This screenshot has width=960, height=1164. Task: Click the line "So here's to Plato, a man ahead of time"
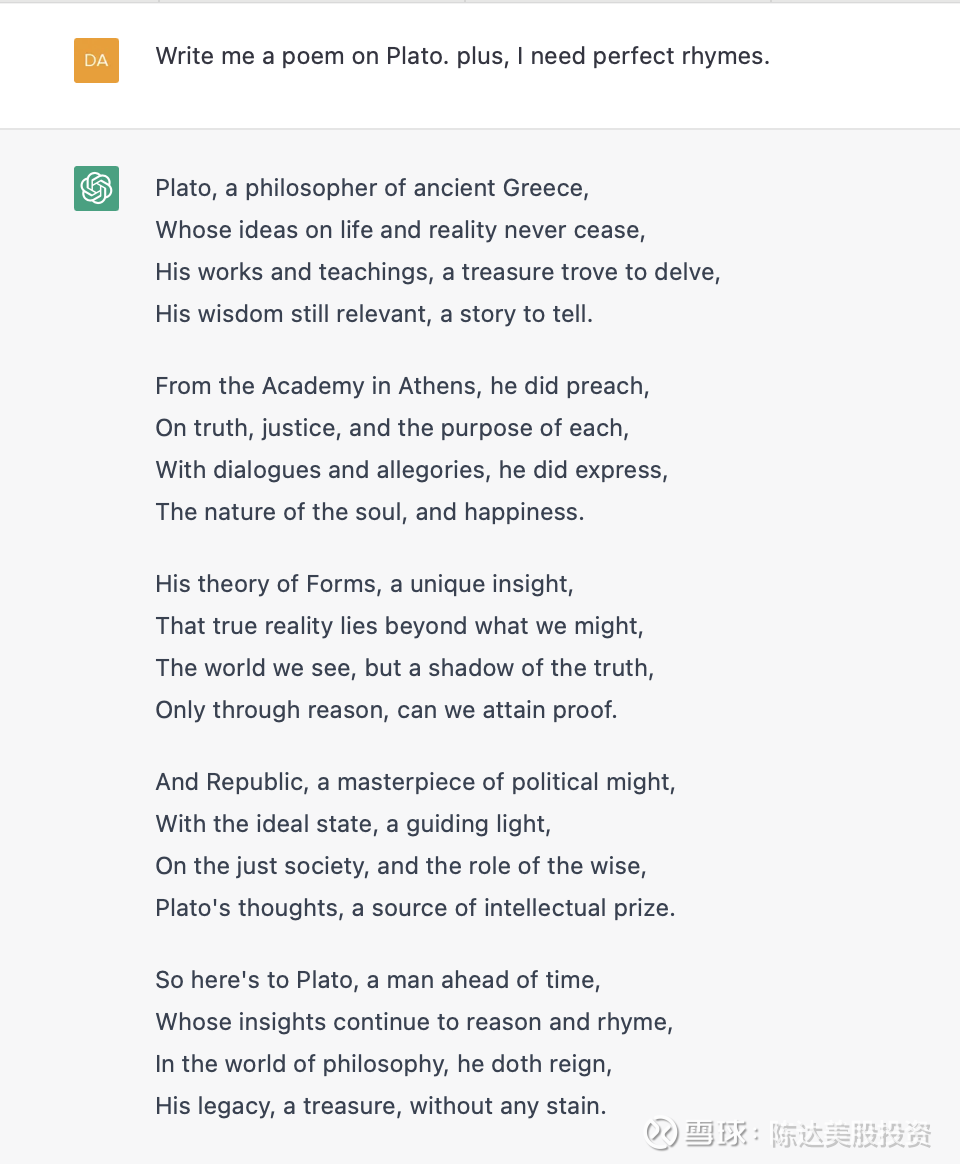click(378, 980)
